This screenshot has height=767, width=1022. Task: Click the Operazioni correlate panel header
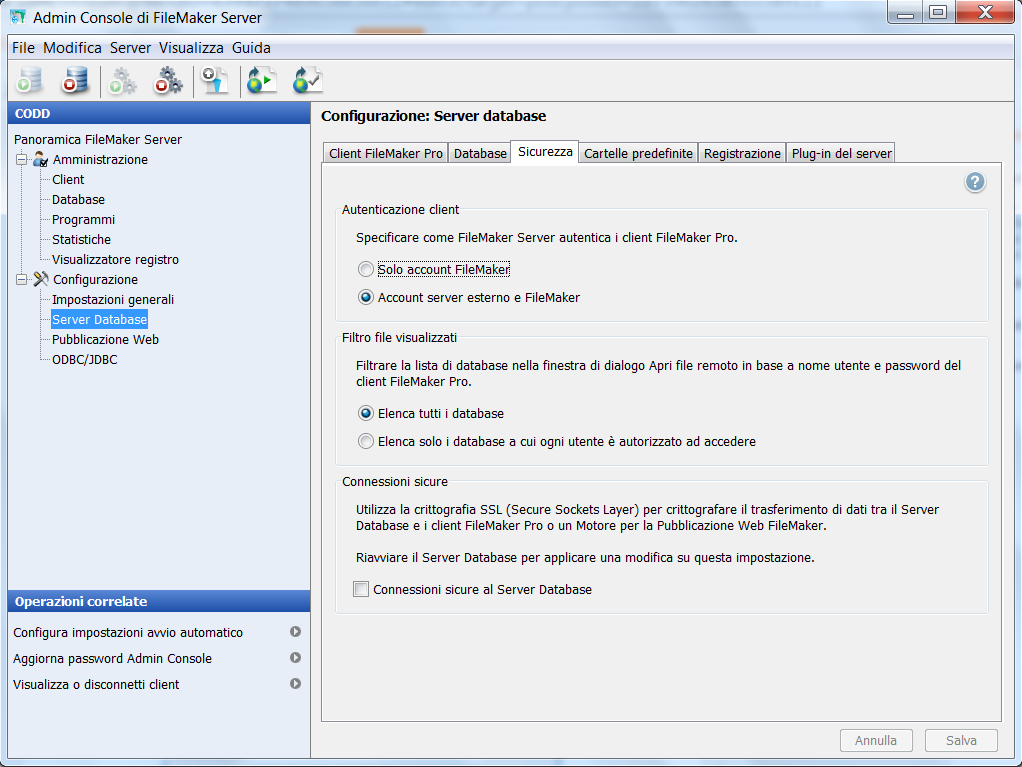(159, 601)
